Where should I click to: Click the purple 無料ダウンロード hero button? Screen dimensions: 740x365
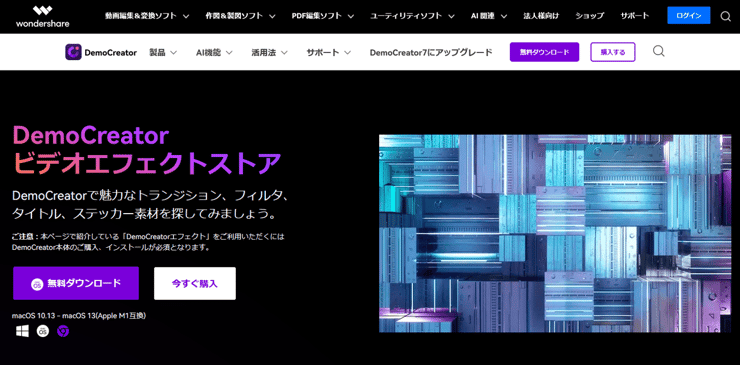[x=76, y=283]
